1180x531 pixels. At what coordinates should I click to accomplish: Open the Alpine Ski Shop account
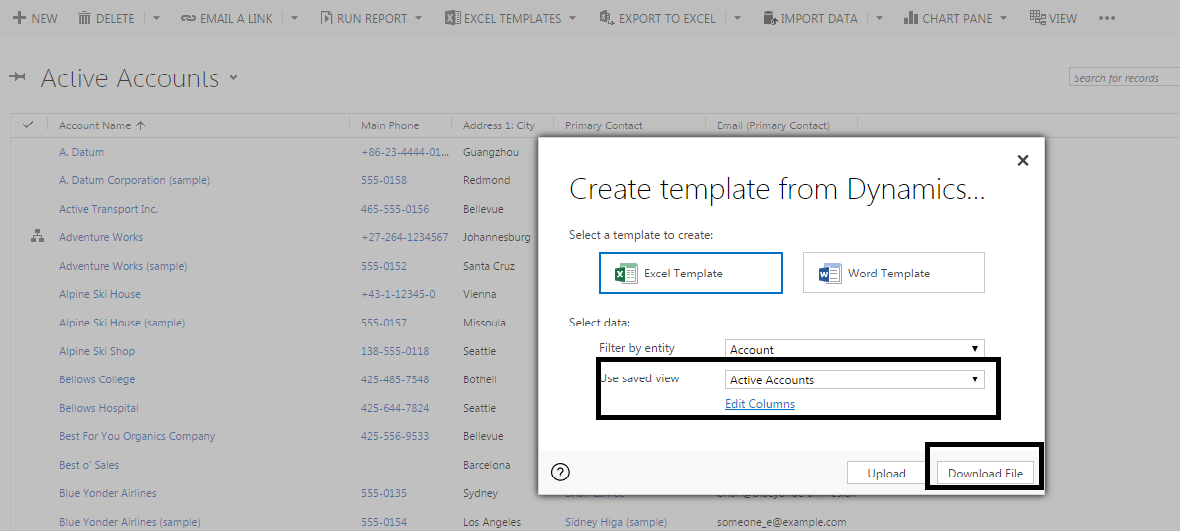coord(96,351)
